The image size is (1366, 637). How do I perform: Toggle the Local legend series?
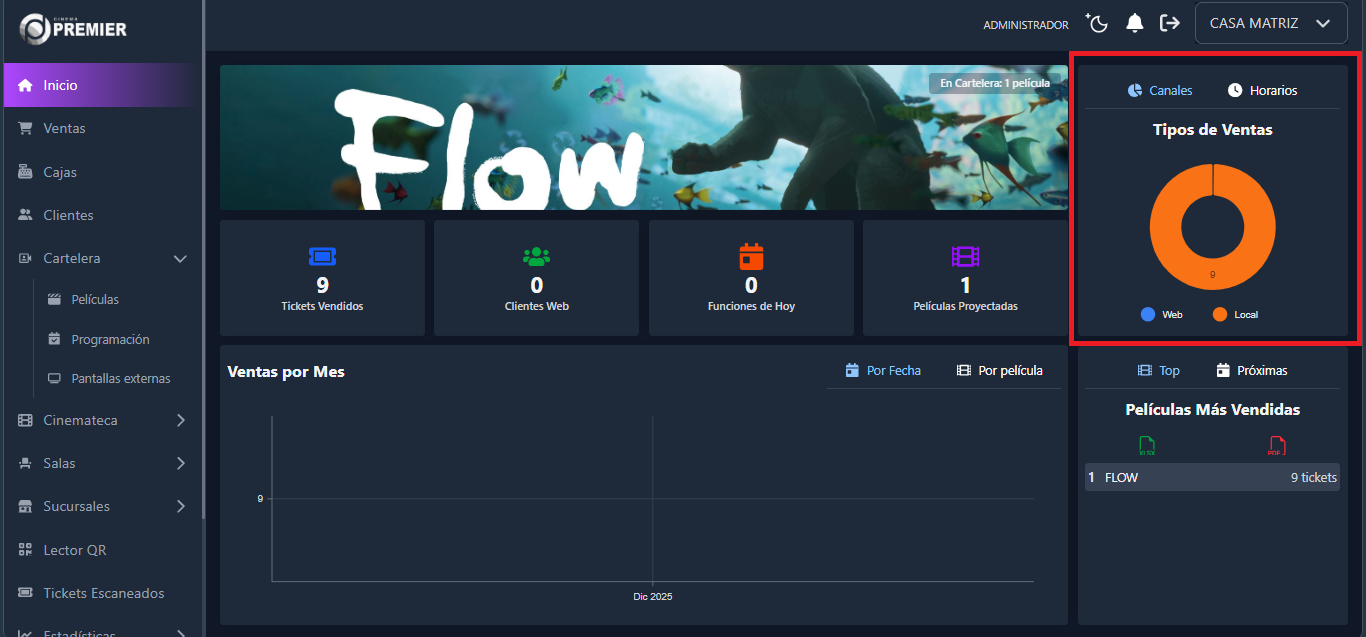click(x=1235, y=314)
